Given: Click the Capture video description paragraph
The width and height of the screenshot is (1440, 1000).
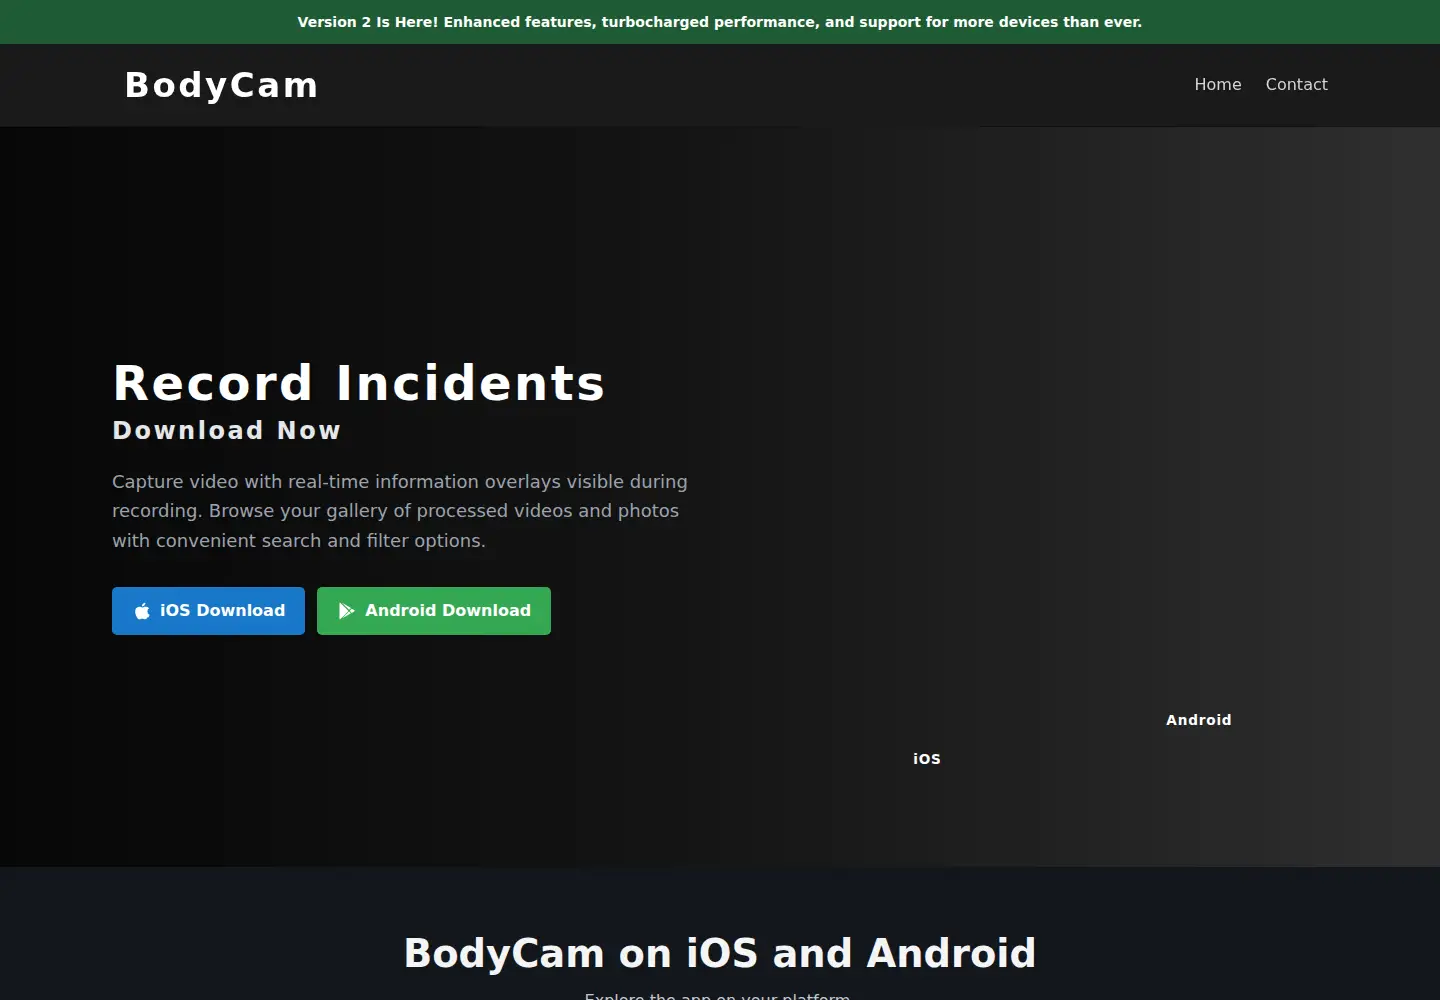Looking at the screenshot, I should pos(400,511).
